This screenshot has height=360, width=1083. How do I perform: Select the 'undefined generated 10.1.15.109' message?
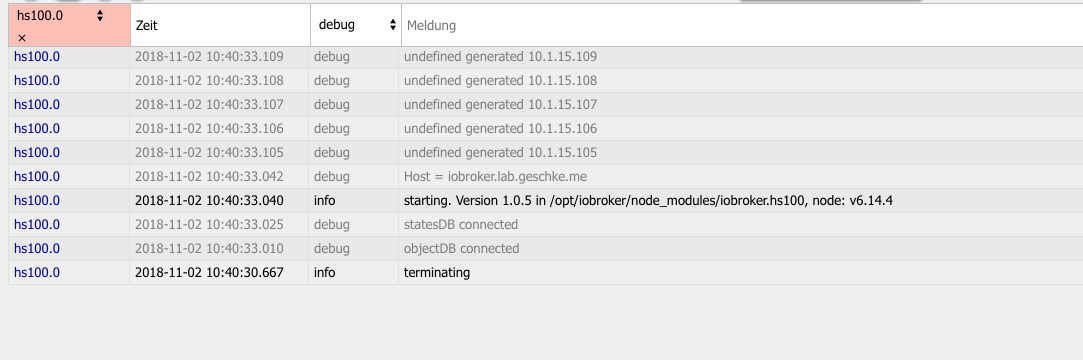tap(500, 57)
